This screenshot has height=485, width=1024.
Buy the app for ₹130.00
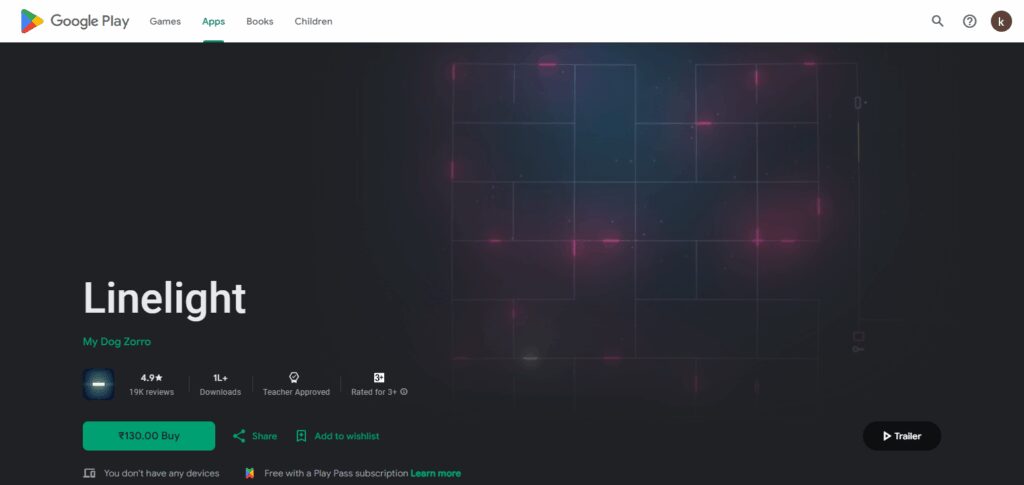[x=149, y=436]
